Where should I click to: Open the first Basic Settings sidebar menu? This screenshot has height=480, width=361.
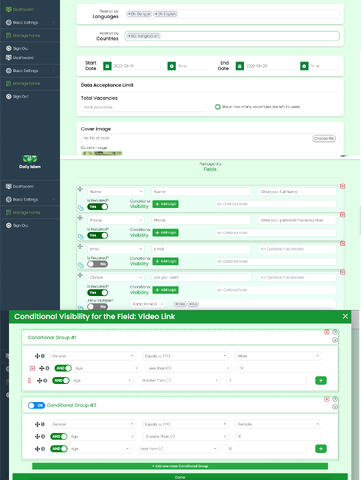pos(30,22)
